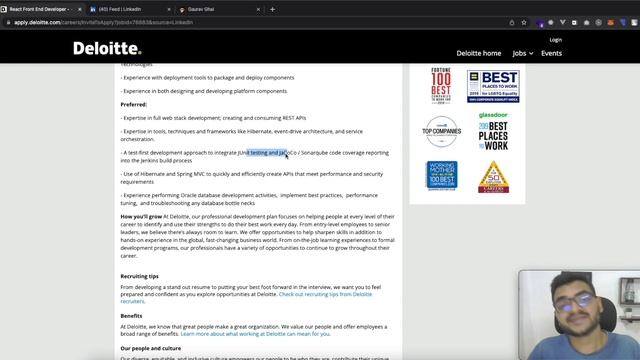Open a new browser tab

coord(273,9)
